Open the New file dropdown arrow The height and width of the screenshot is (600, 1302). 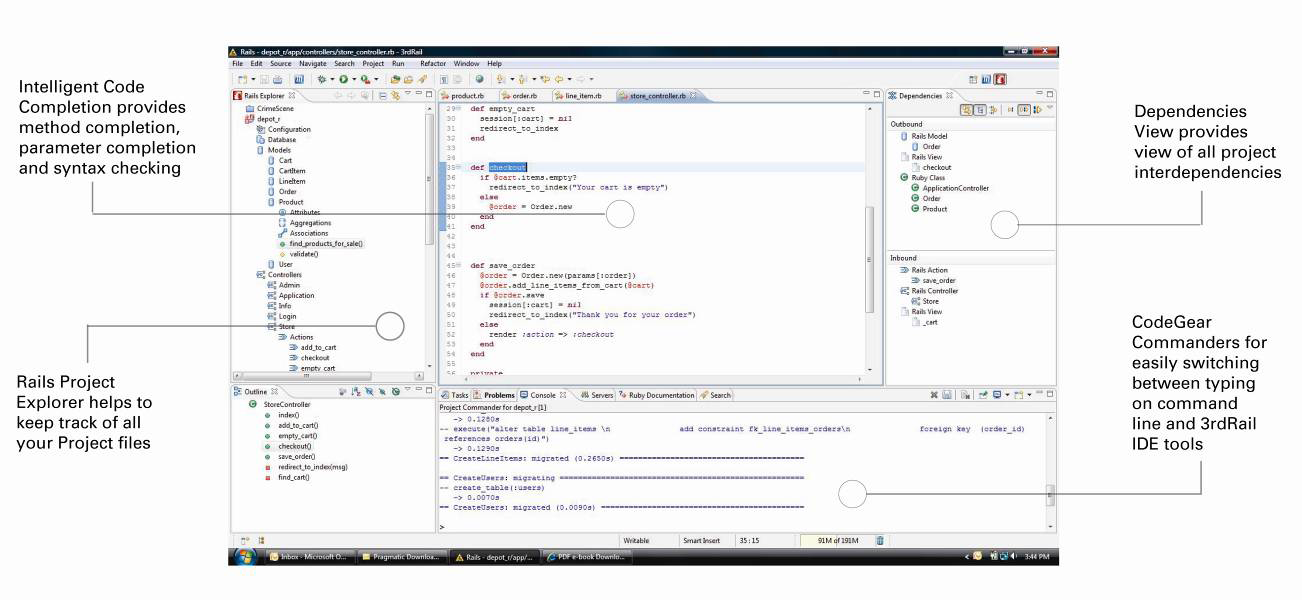[253, 79]
